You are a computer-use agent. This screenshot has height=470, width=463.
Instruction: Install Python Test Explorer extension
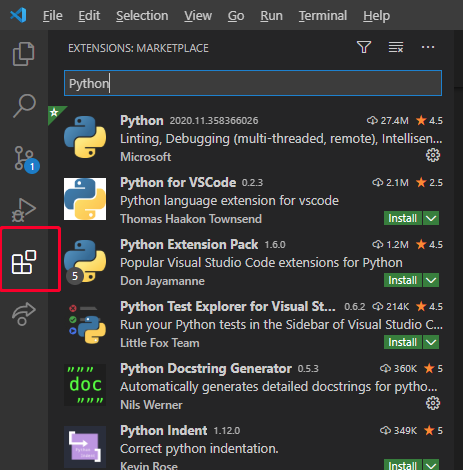(x=403, y=342)
